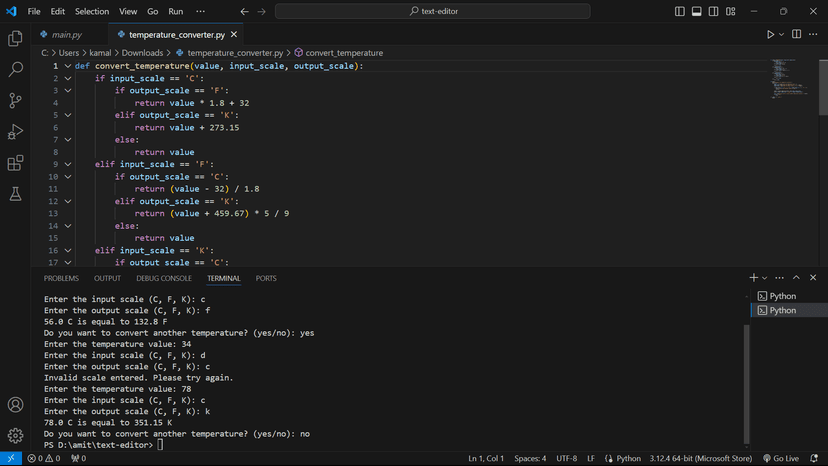Open the File menu
Viewport: 828px width, 466px height.
tap(34, 11)
